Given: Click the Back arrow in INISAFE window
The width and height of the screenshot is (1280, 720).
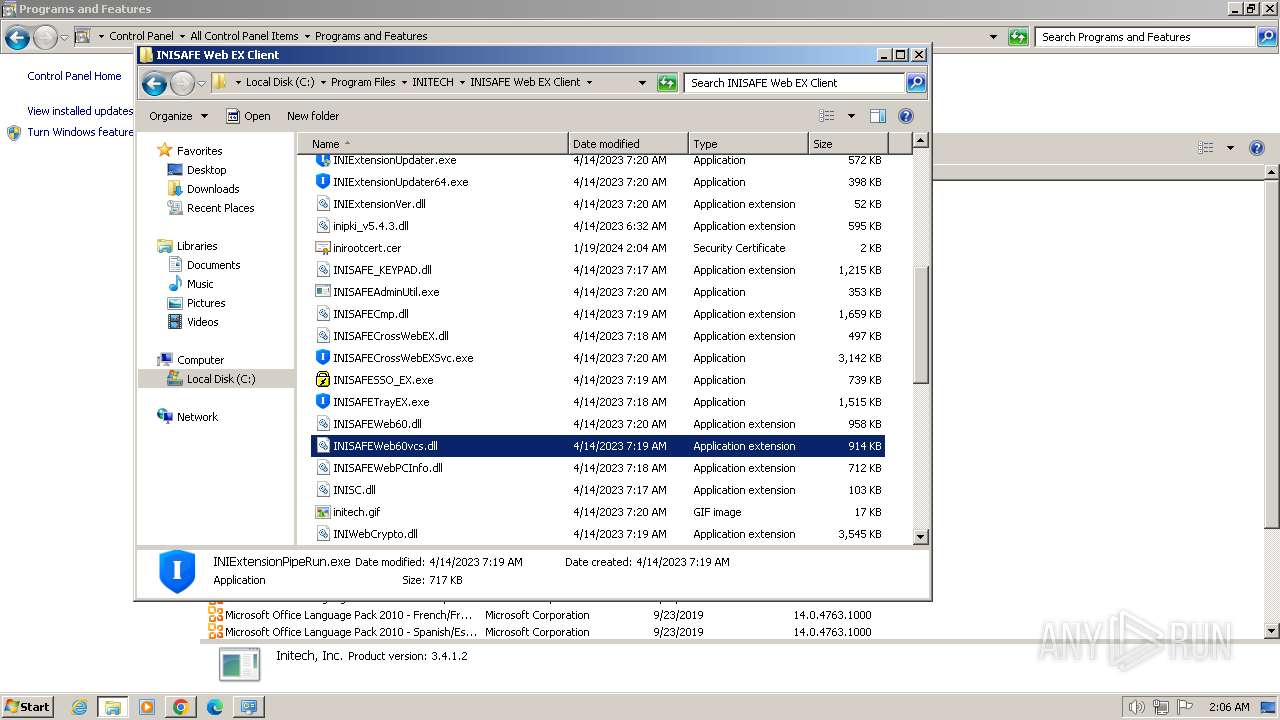Looking at the screenshot, I should (x=154, y=83).
